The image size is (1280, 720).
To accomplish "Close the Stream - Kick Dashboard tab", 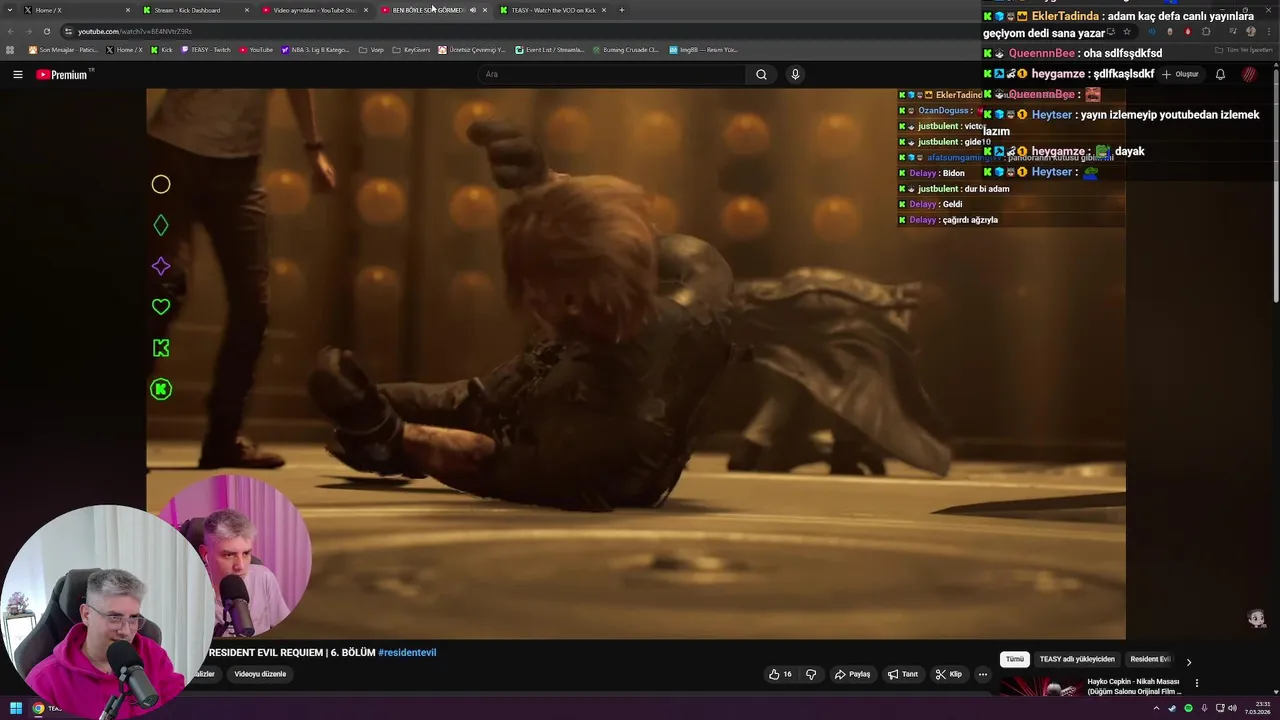I will 246,10.
